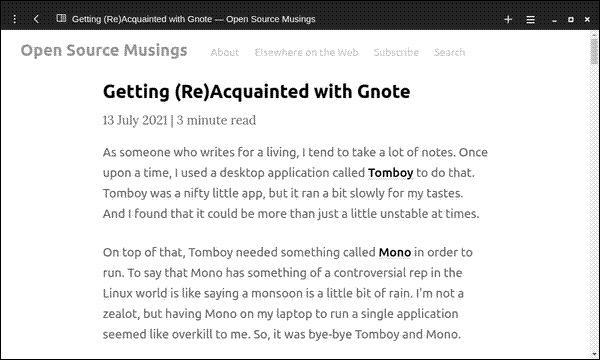This screenshot has width=600, height=360.
Task: Open Elsewhere on the Web page
Action: coord(307,52)
